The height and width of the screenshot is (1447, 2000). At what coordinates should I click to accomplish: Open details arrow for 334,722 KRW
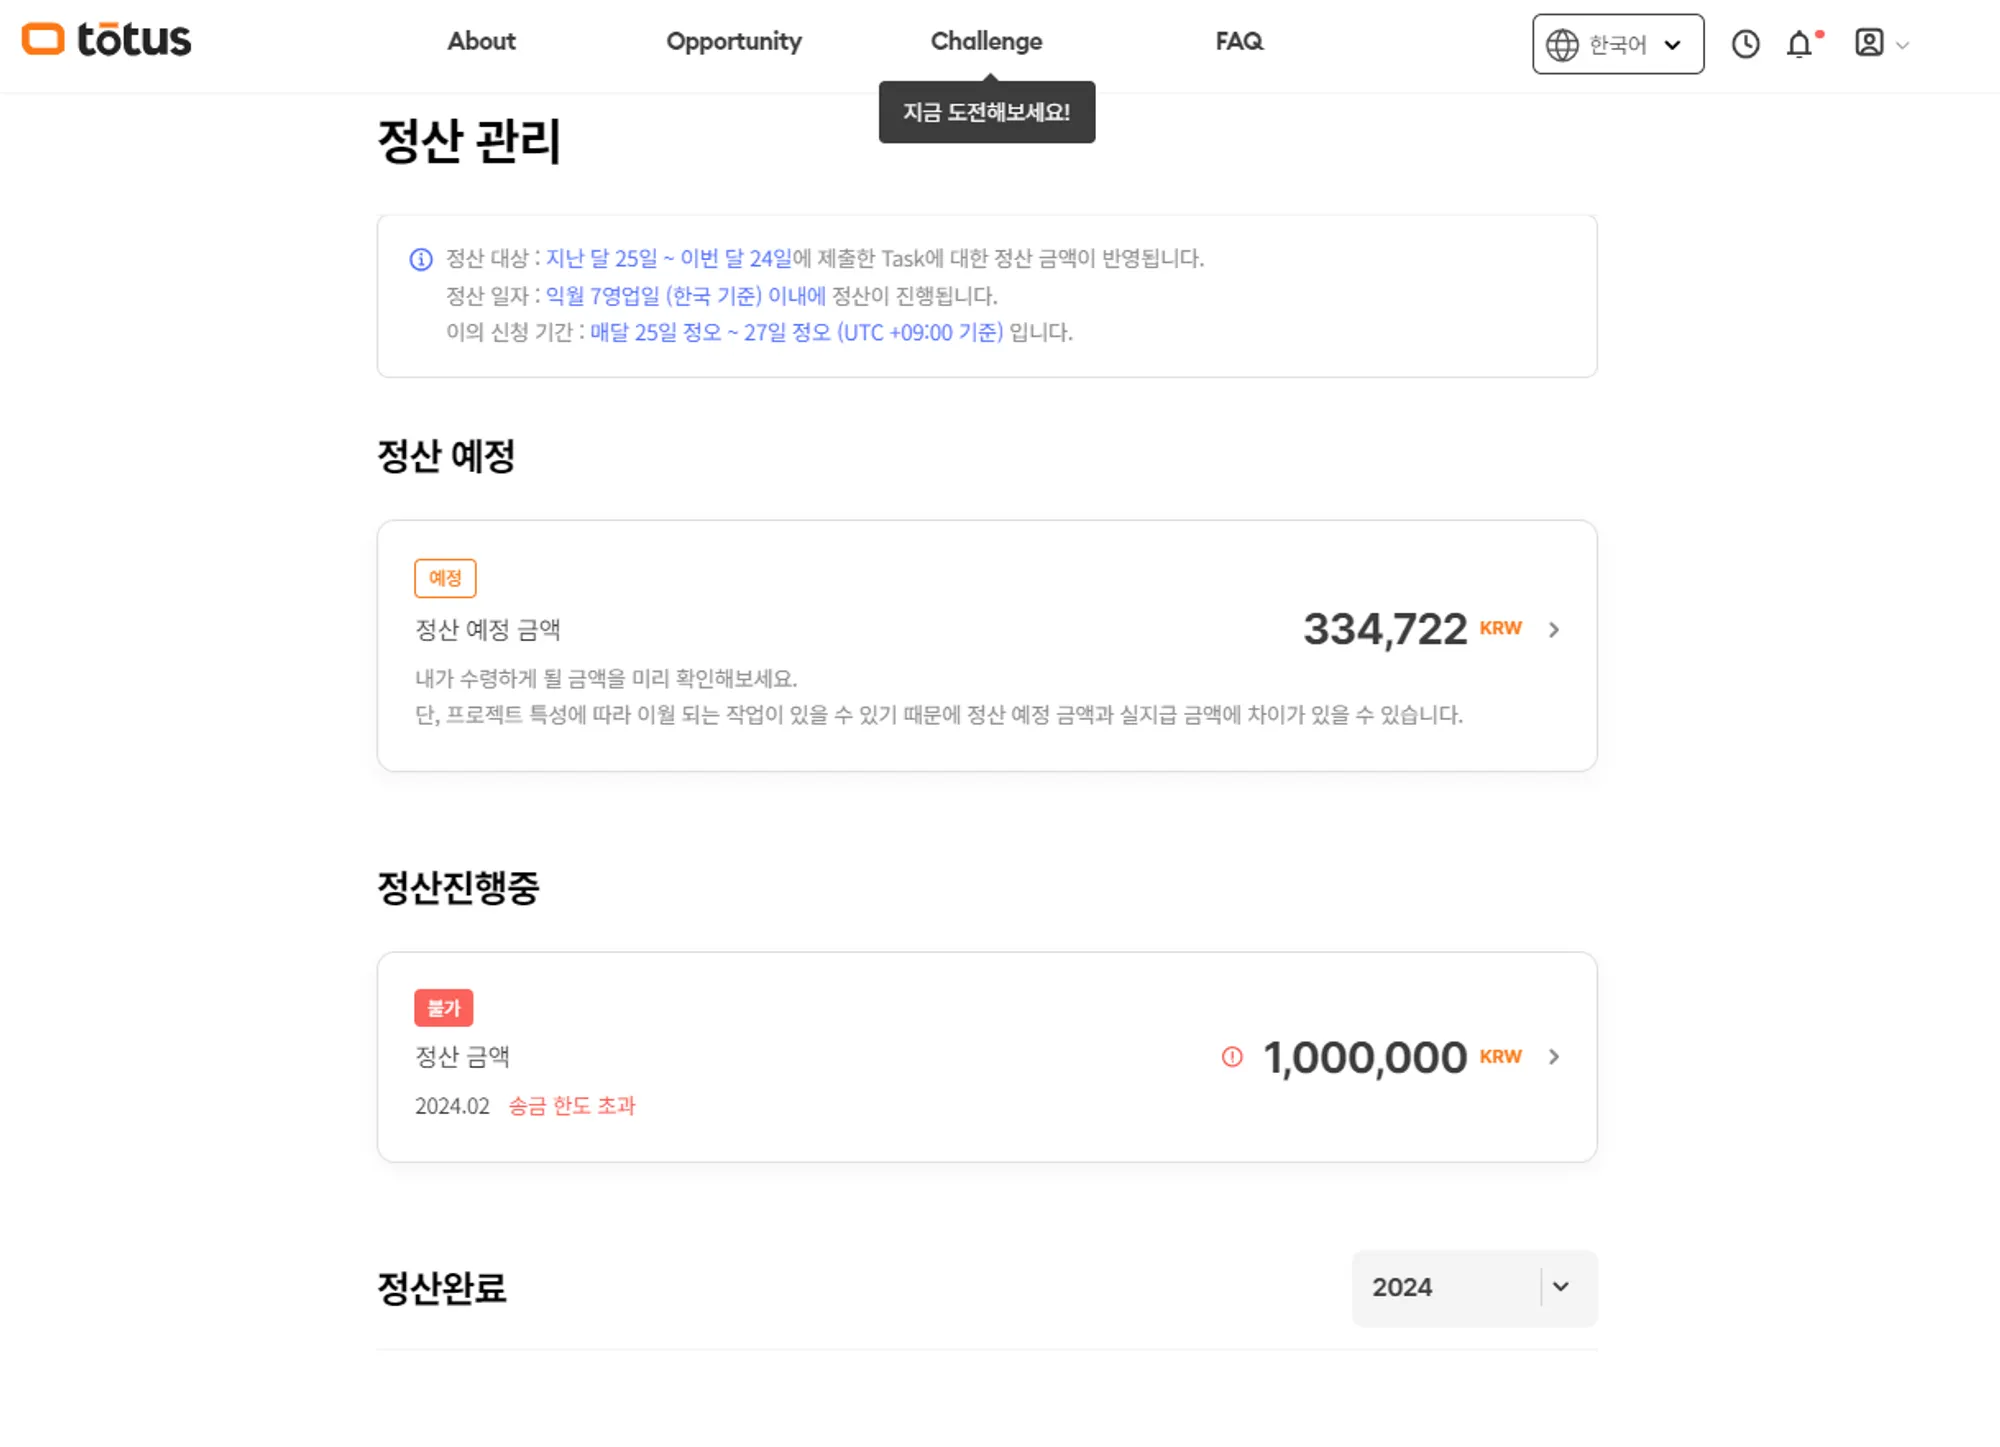click(x=1554, y=630)
